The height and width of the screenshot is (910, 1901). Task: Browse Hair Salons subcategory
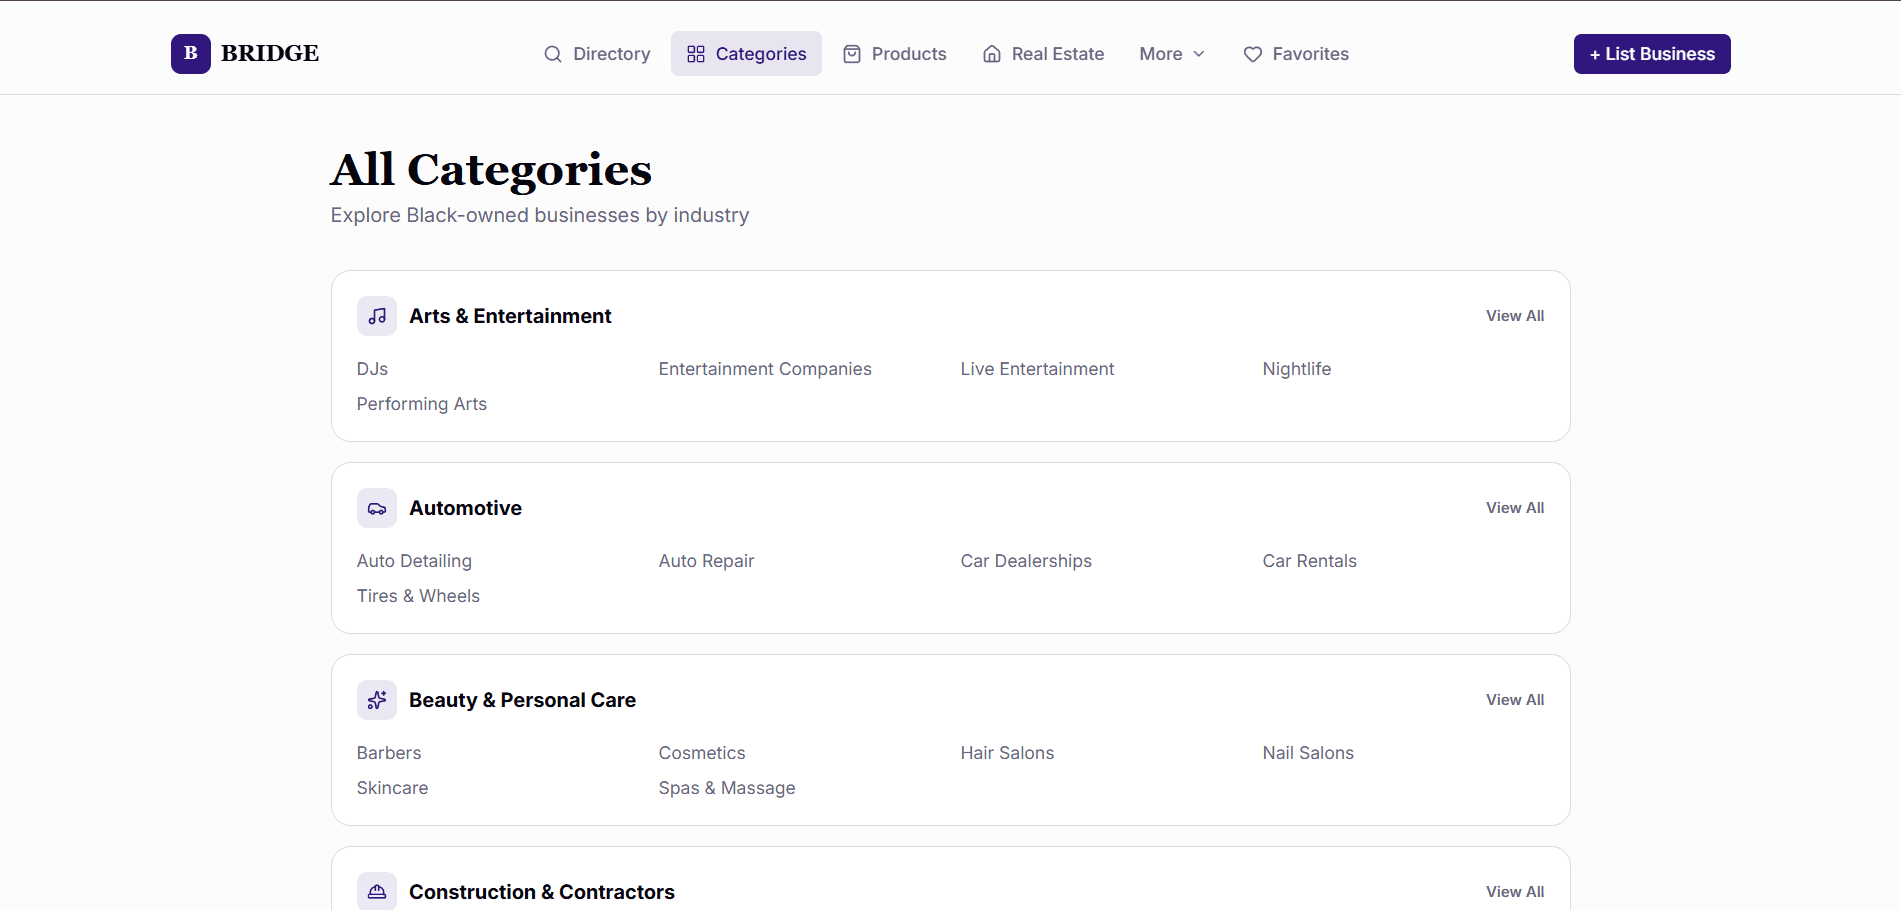click(x=1007, y=753)
